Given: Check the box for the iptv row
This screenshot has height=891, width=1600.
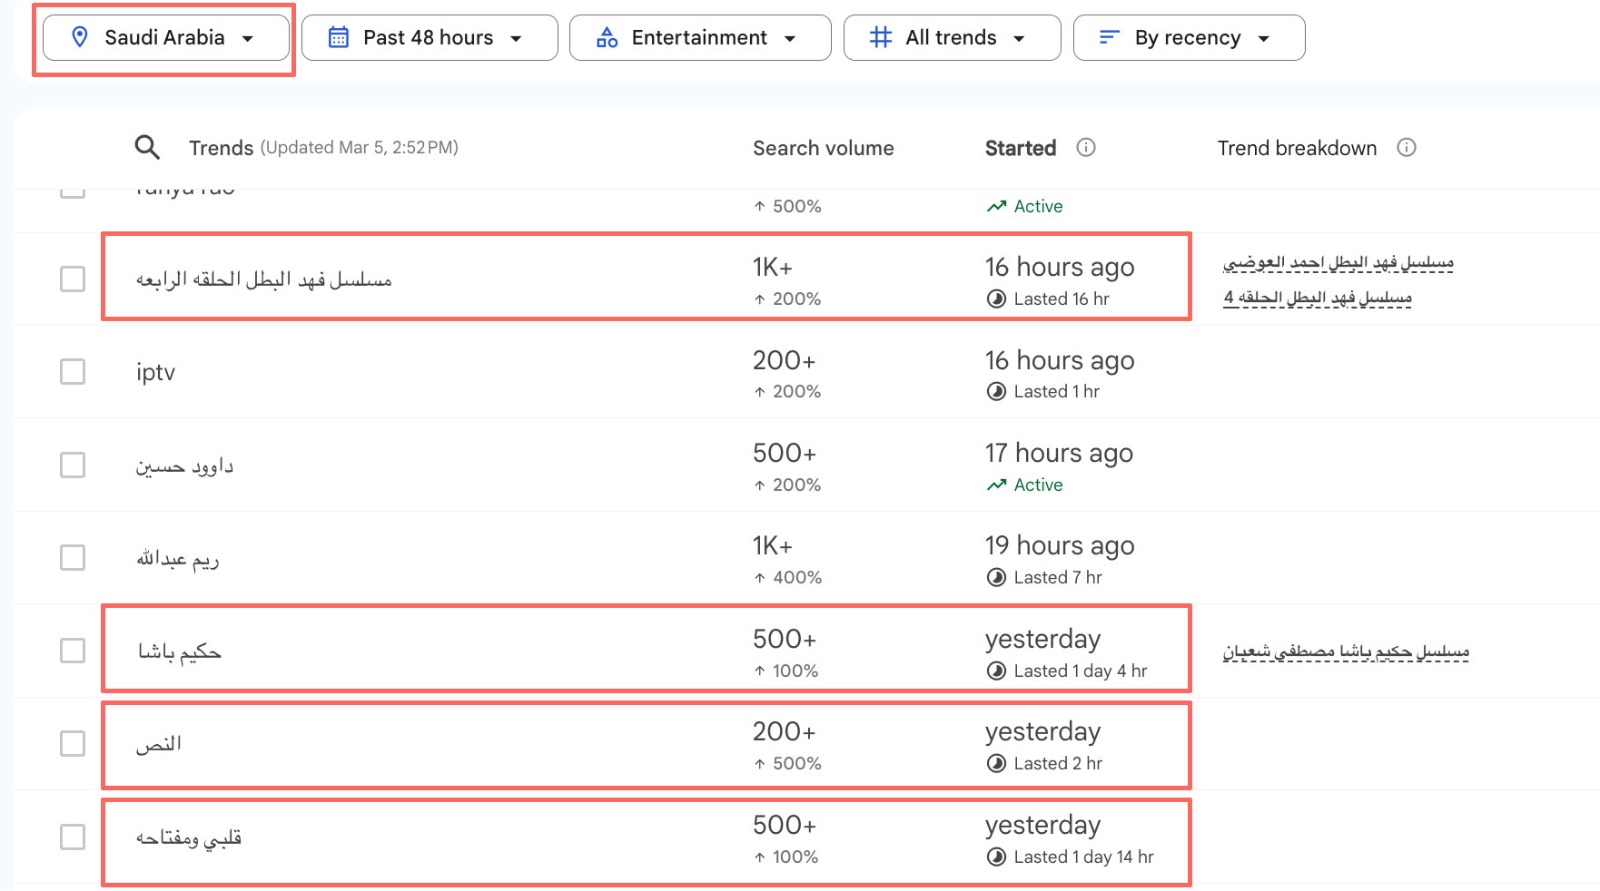Looking at the screenshot, I should 73,372.
